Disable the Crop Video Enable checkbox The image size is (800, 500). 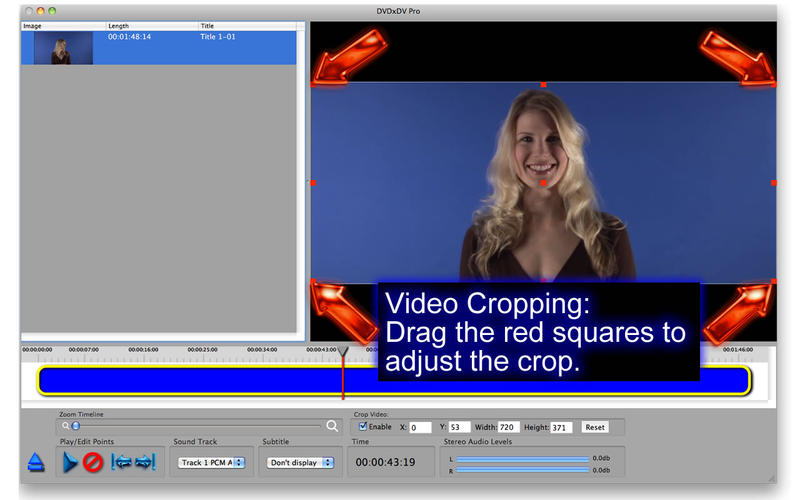363,427
